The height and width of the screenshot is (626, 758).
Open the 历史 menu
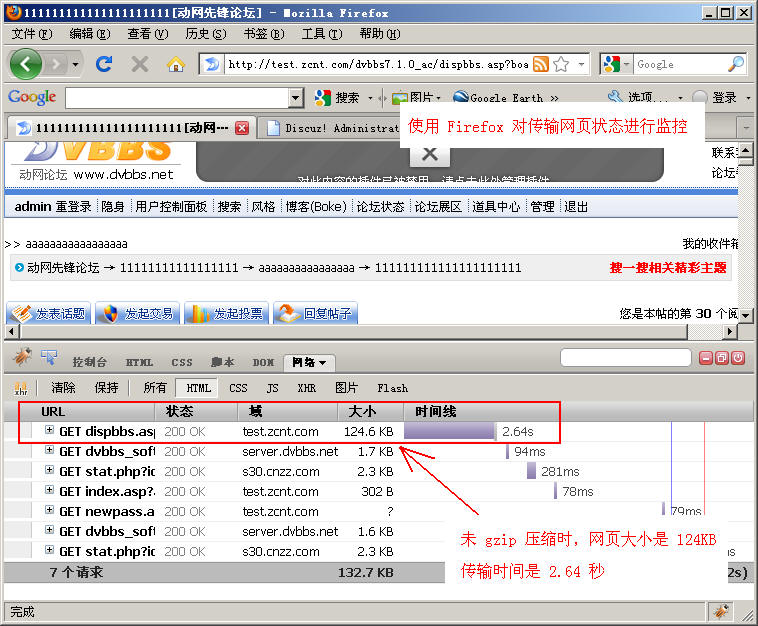click(x=206, y=34)
